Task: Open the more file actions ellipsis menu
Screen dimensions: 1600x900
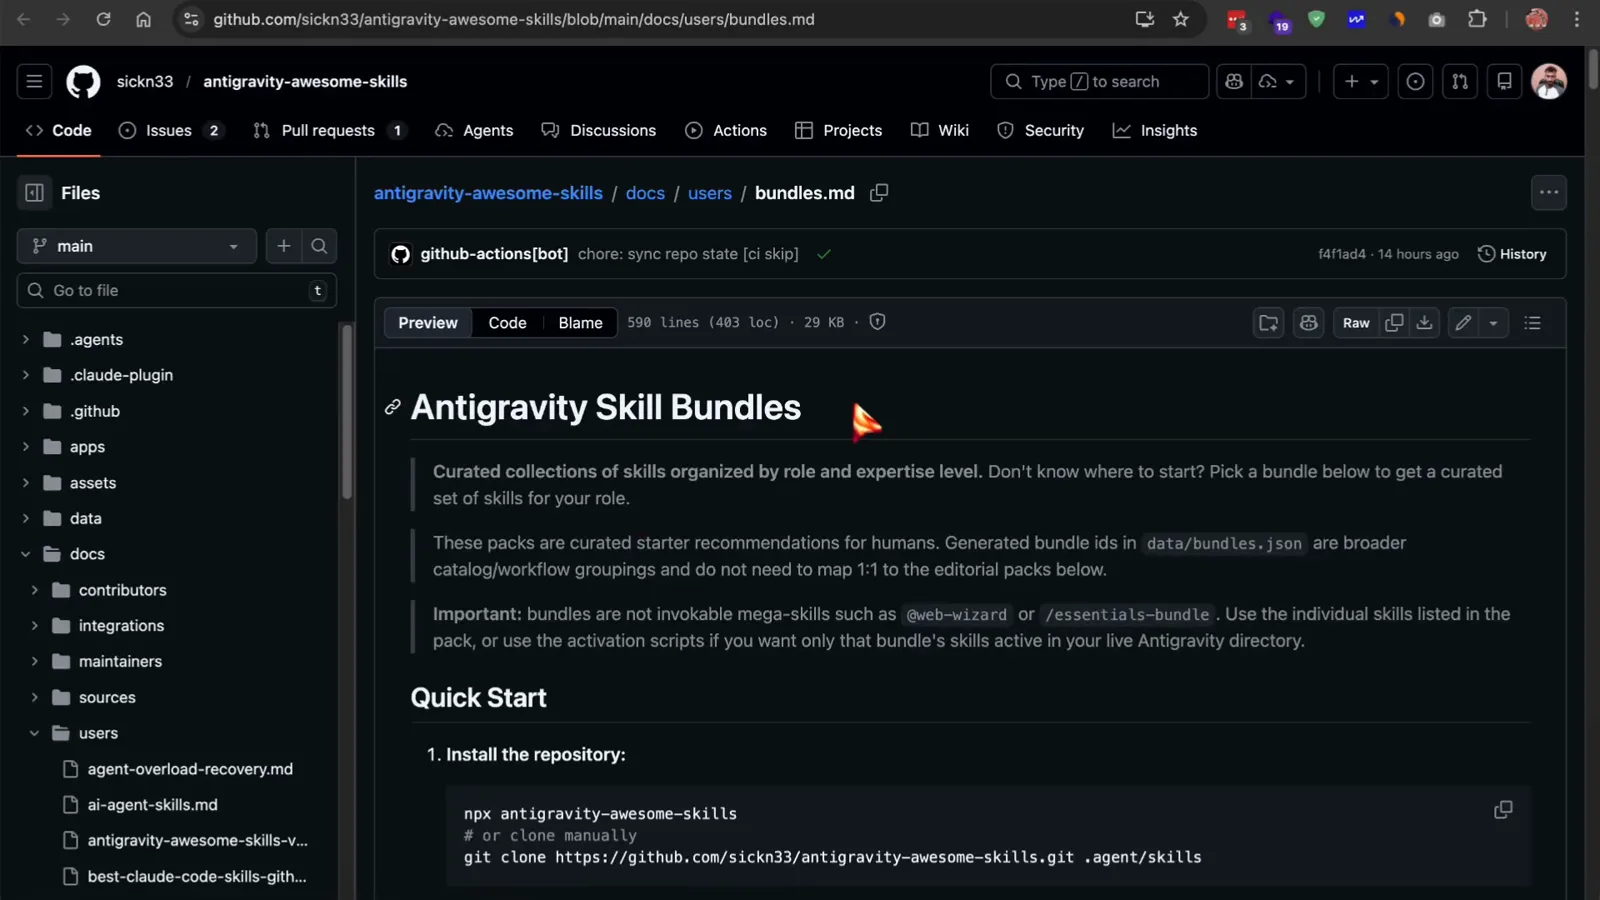Action: coord(1549,192)
